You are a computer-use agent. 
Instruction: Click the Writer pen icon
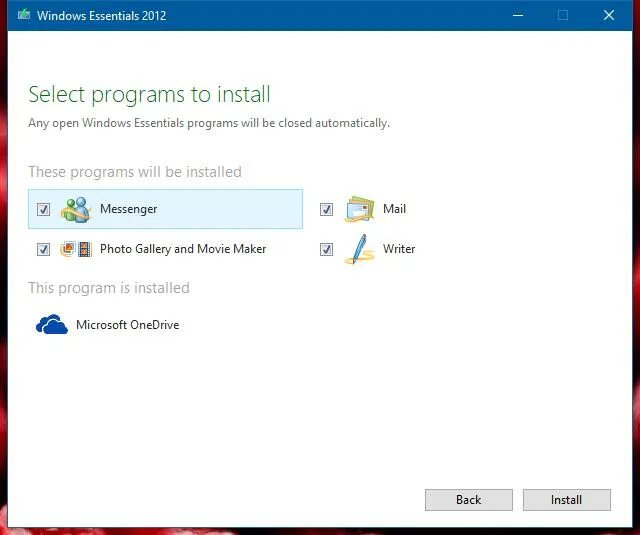[x=359, y=249]
